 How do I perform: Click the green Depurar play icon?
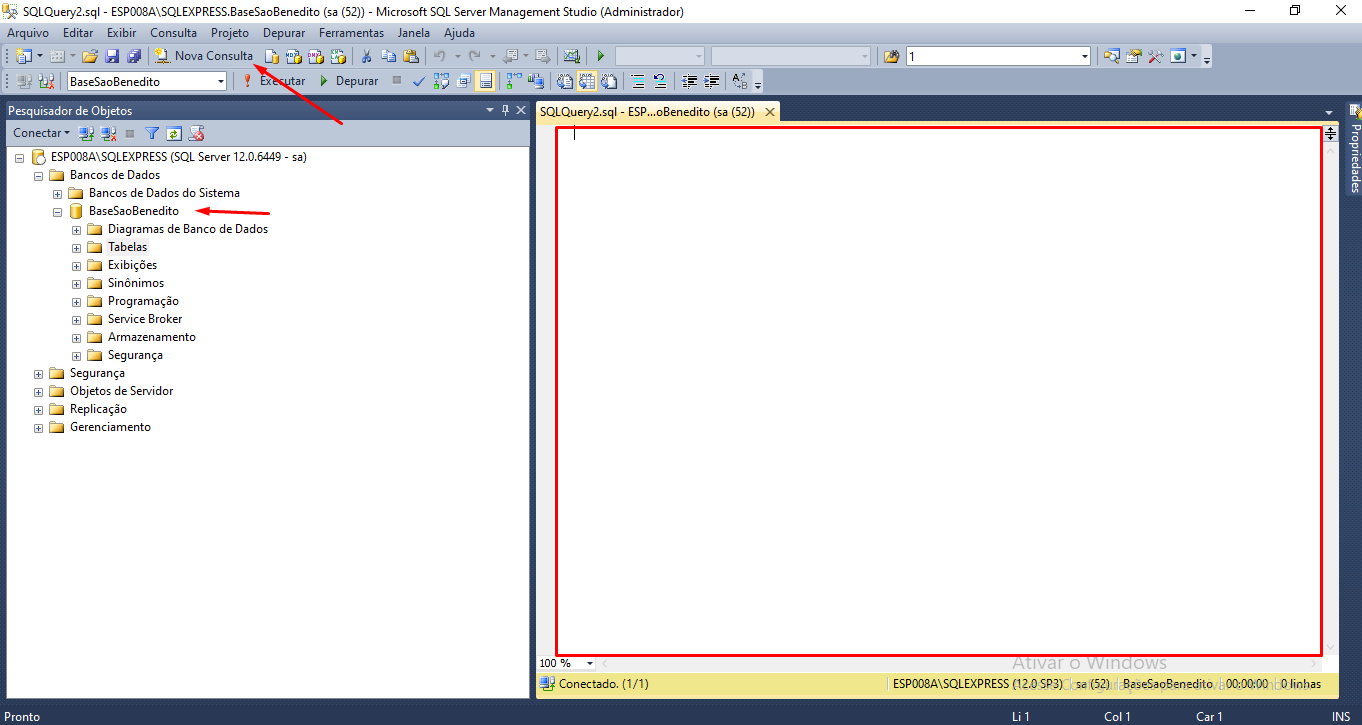[324, 81]
